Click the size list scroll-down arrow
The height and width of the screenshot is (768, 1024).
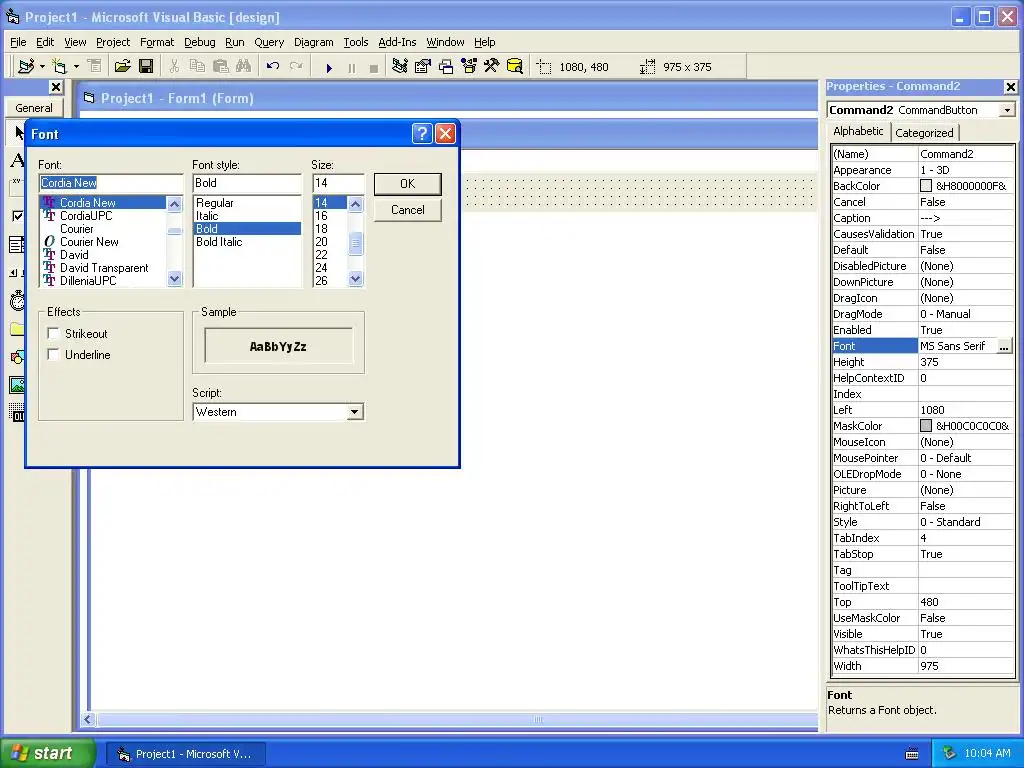coord(355,279)
